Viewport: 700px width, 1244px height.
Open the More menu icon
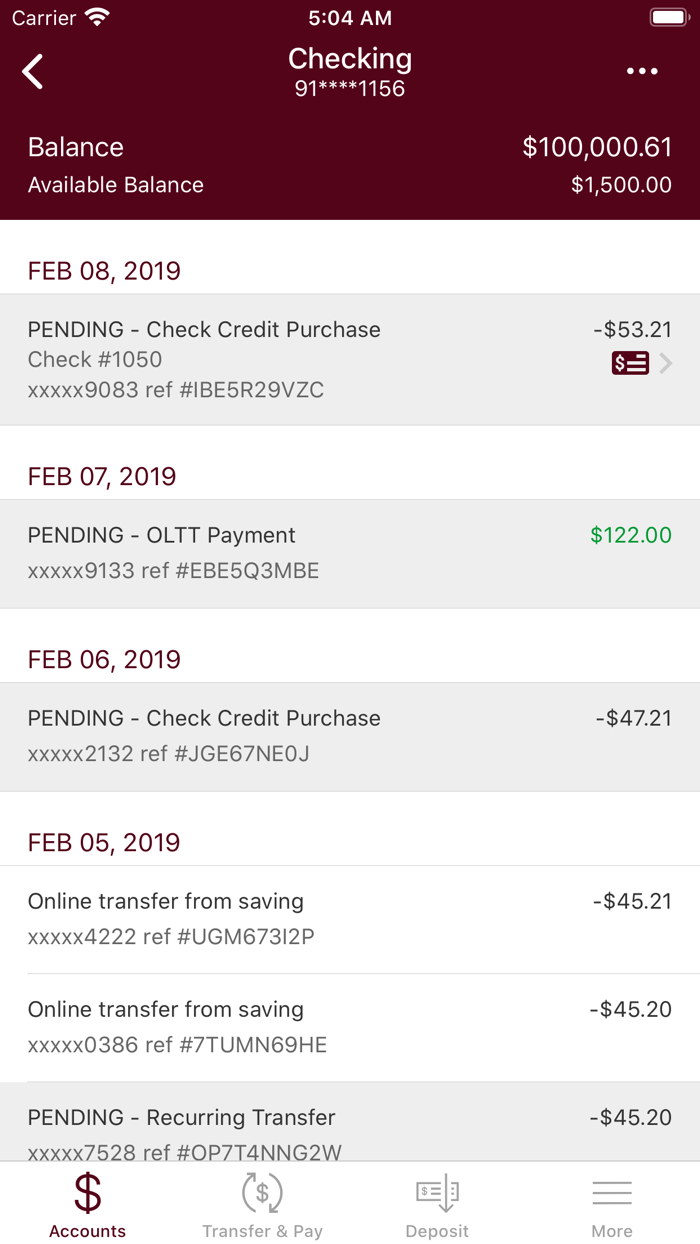pyautogui.click(x=612, y=1192)
